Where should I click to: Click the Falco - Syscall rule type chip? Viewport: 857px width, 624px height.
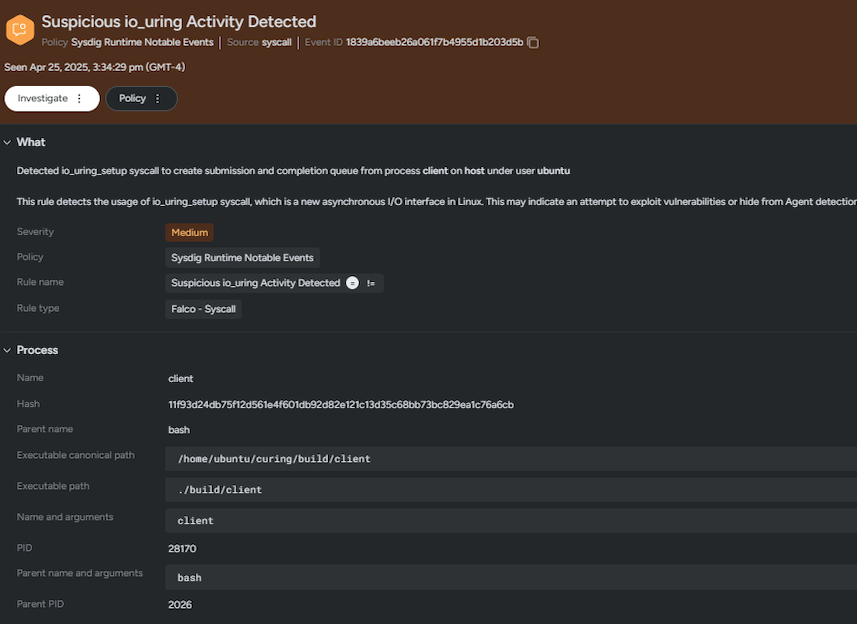tap(203, 309)
